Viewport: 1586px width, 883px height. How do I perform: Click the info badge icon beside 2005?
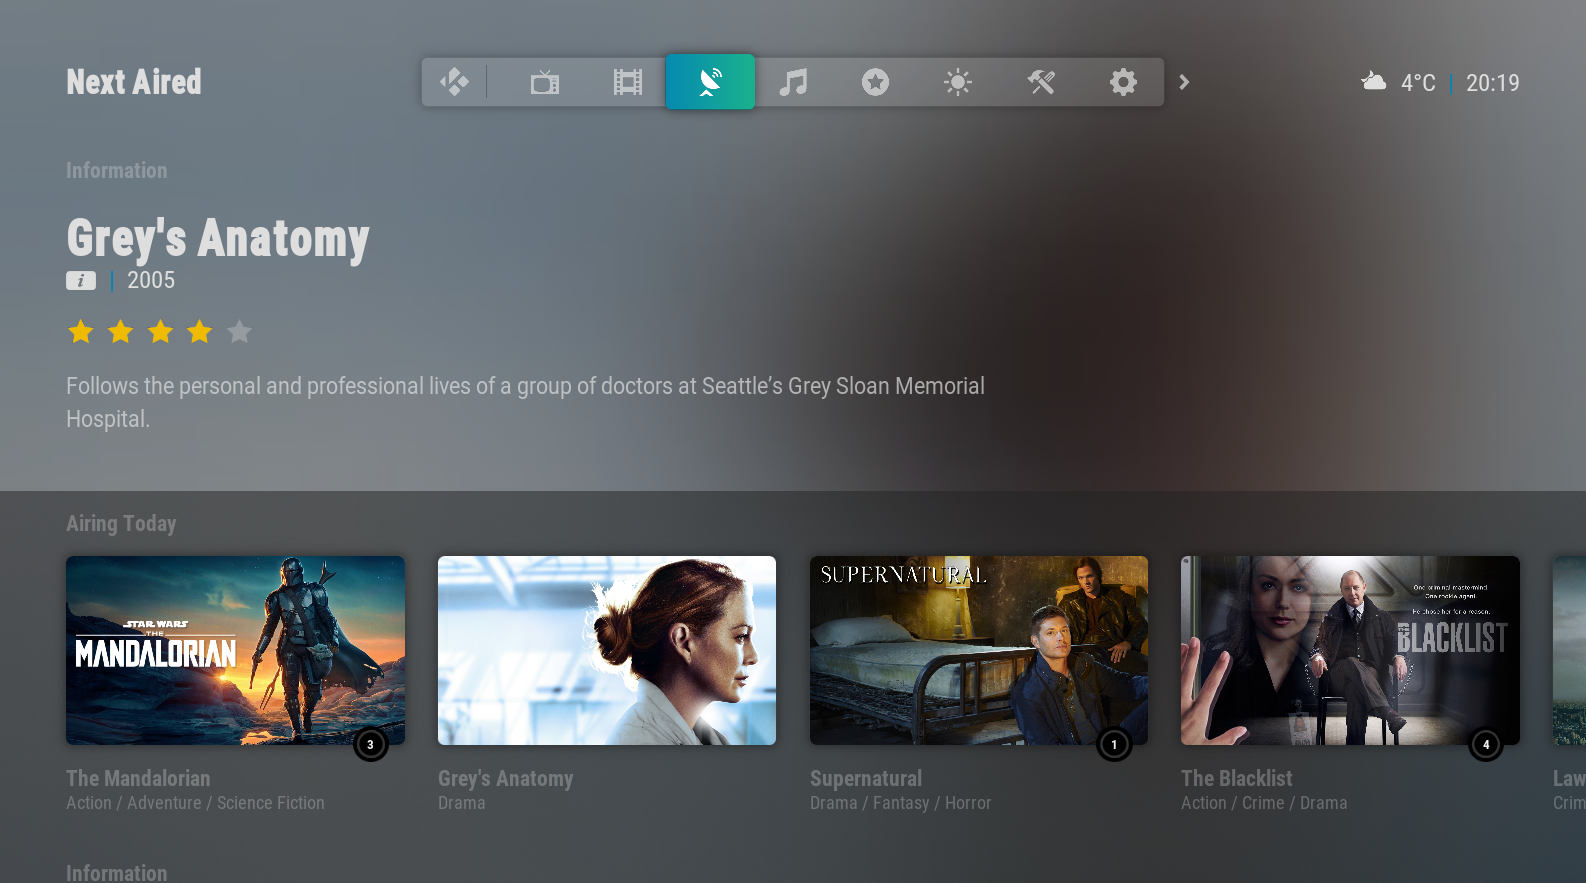[x=81, y=281]
